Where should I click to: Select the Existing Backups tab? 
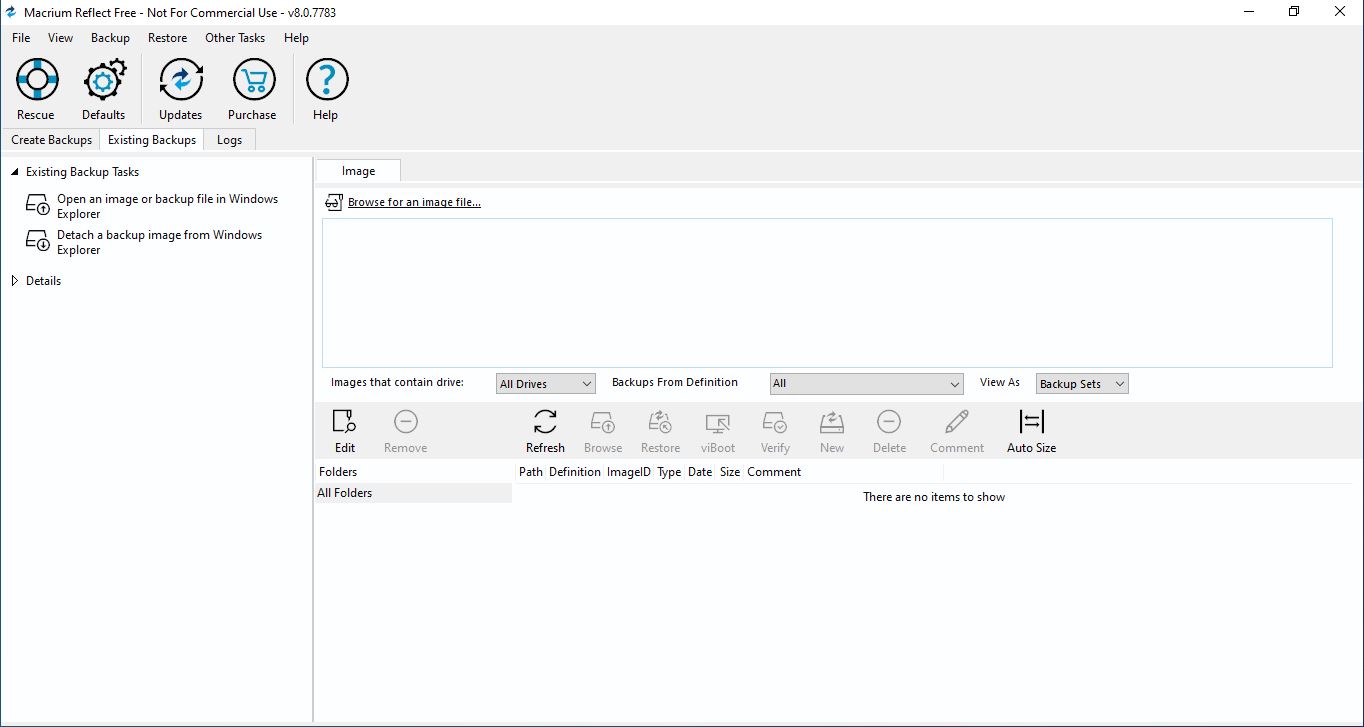click(152, 140)
